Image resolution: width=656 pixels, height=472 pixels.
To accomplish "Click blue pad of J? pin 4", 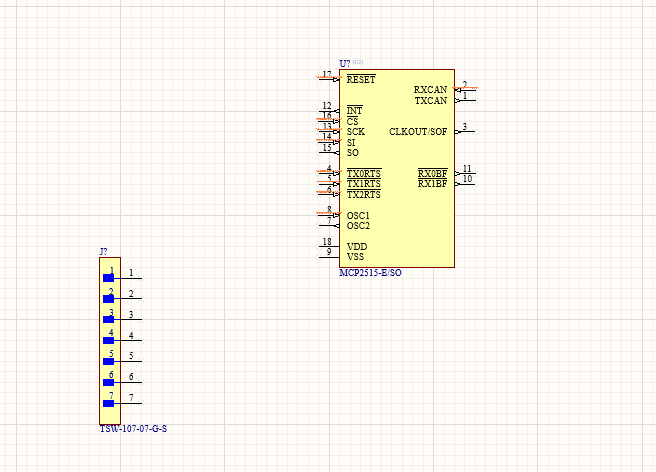I will [x=108, y=341].
